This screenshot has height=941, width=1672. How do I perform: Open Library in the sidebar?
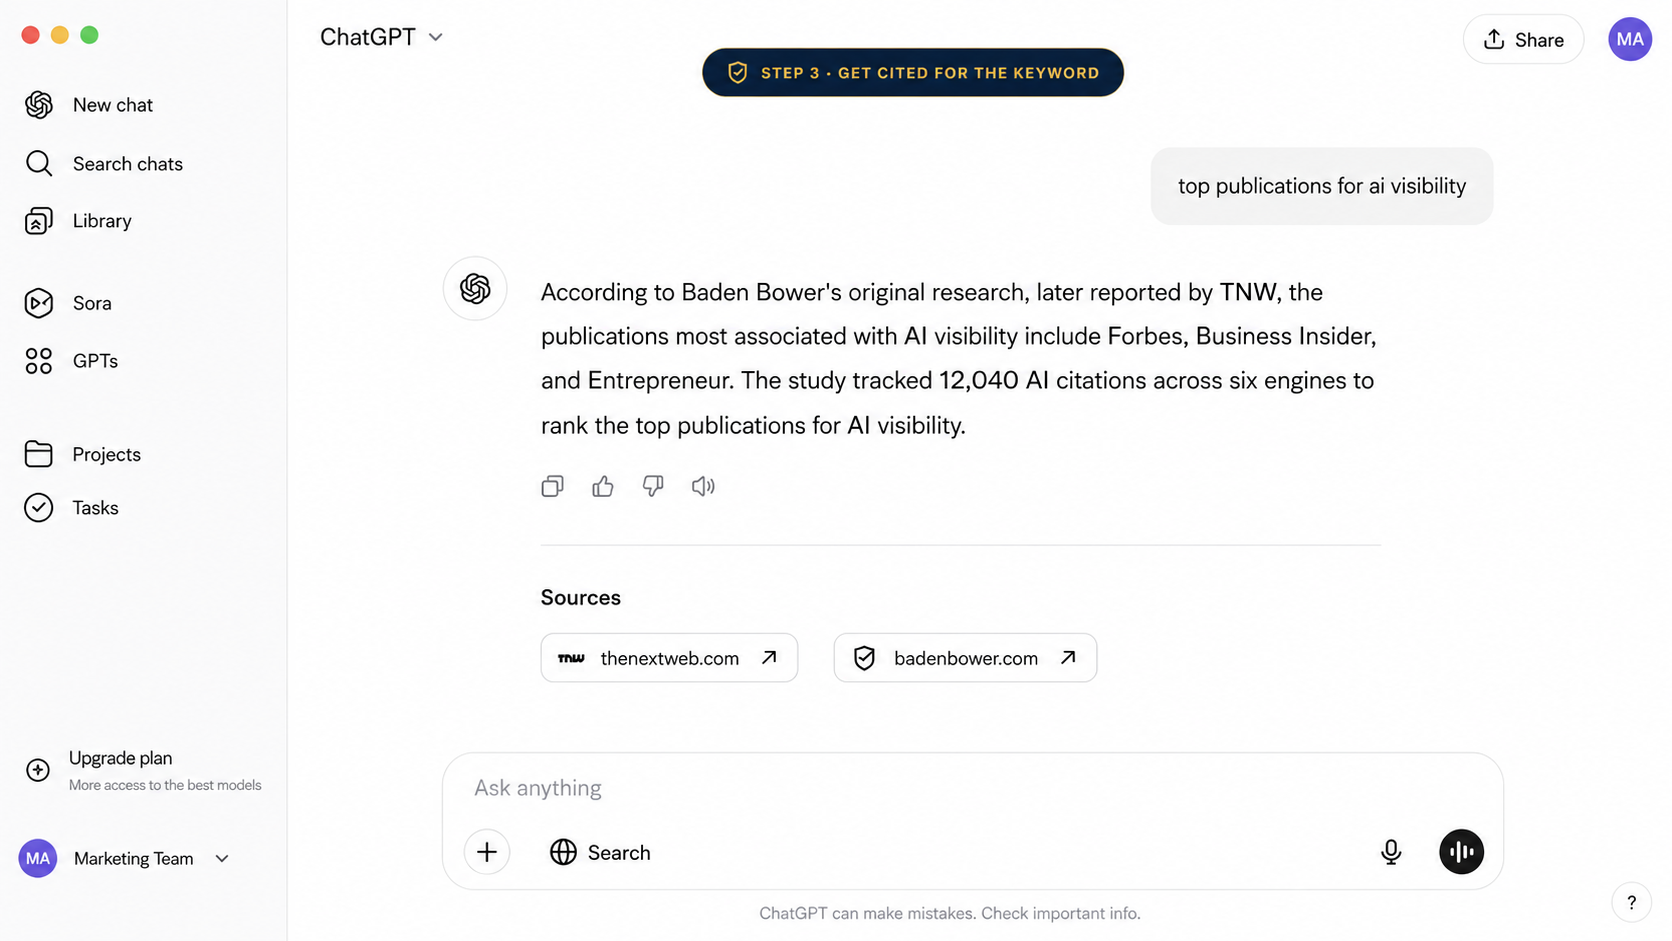pyautogui.click(x=102, y=221)
